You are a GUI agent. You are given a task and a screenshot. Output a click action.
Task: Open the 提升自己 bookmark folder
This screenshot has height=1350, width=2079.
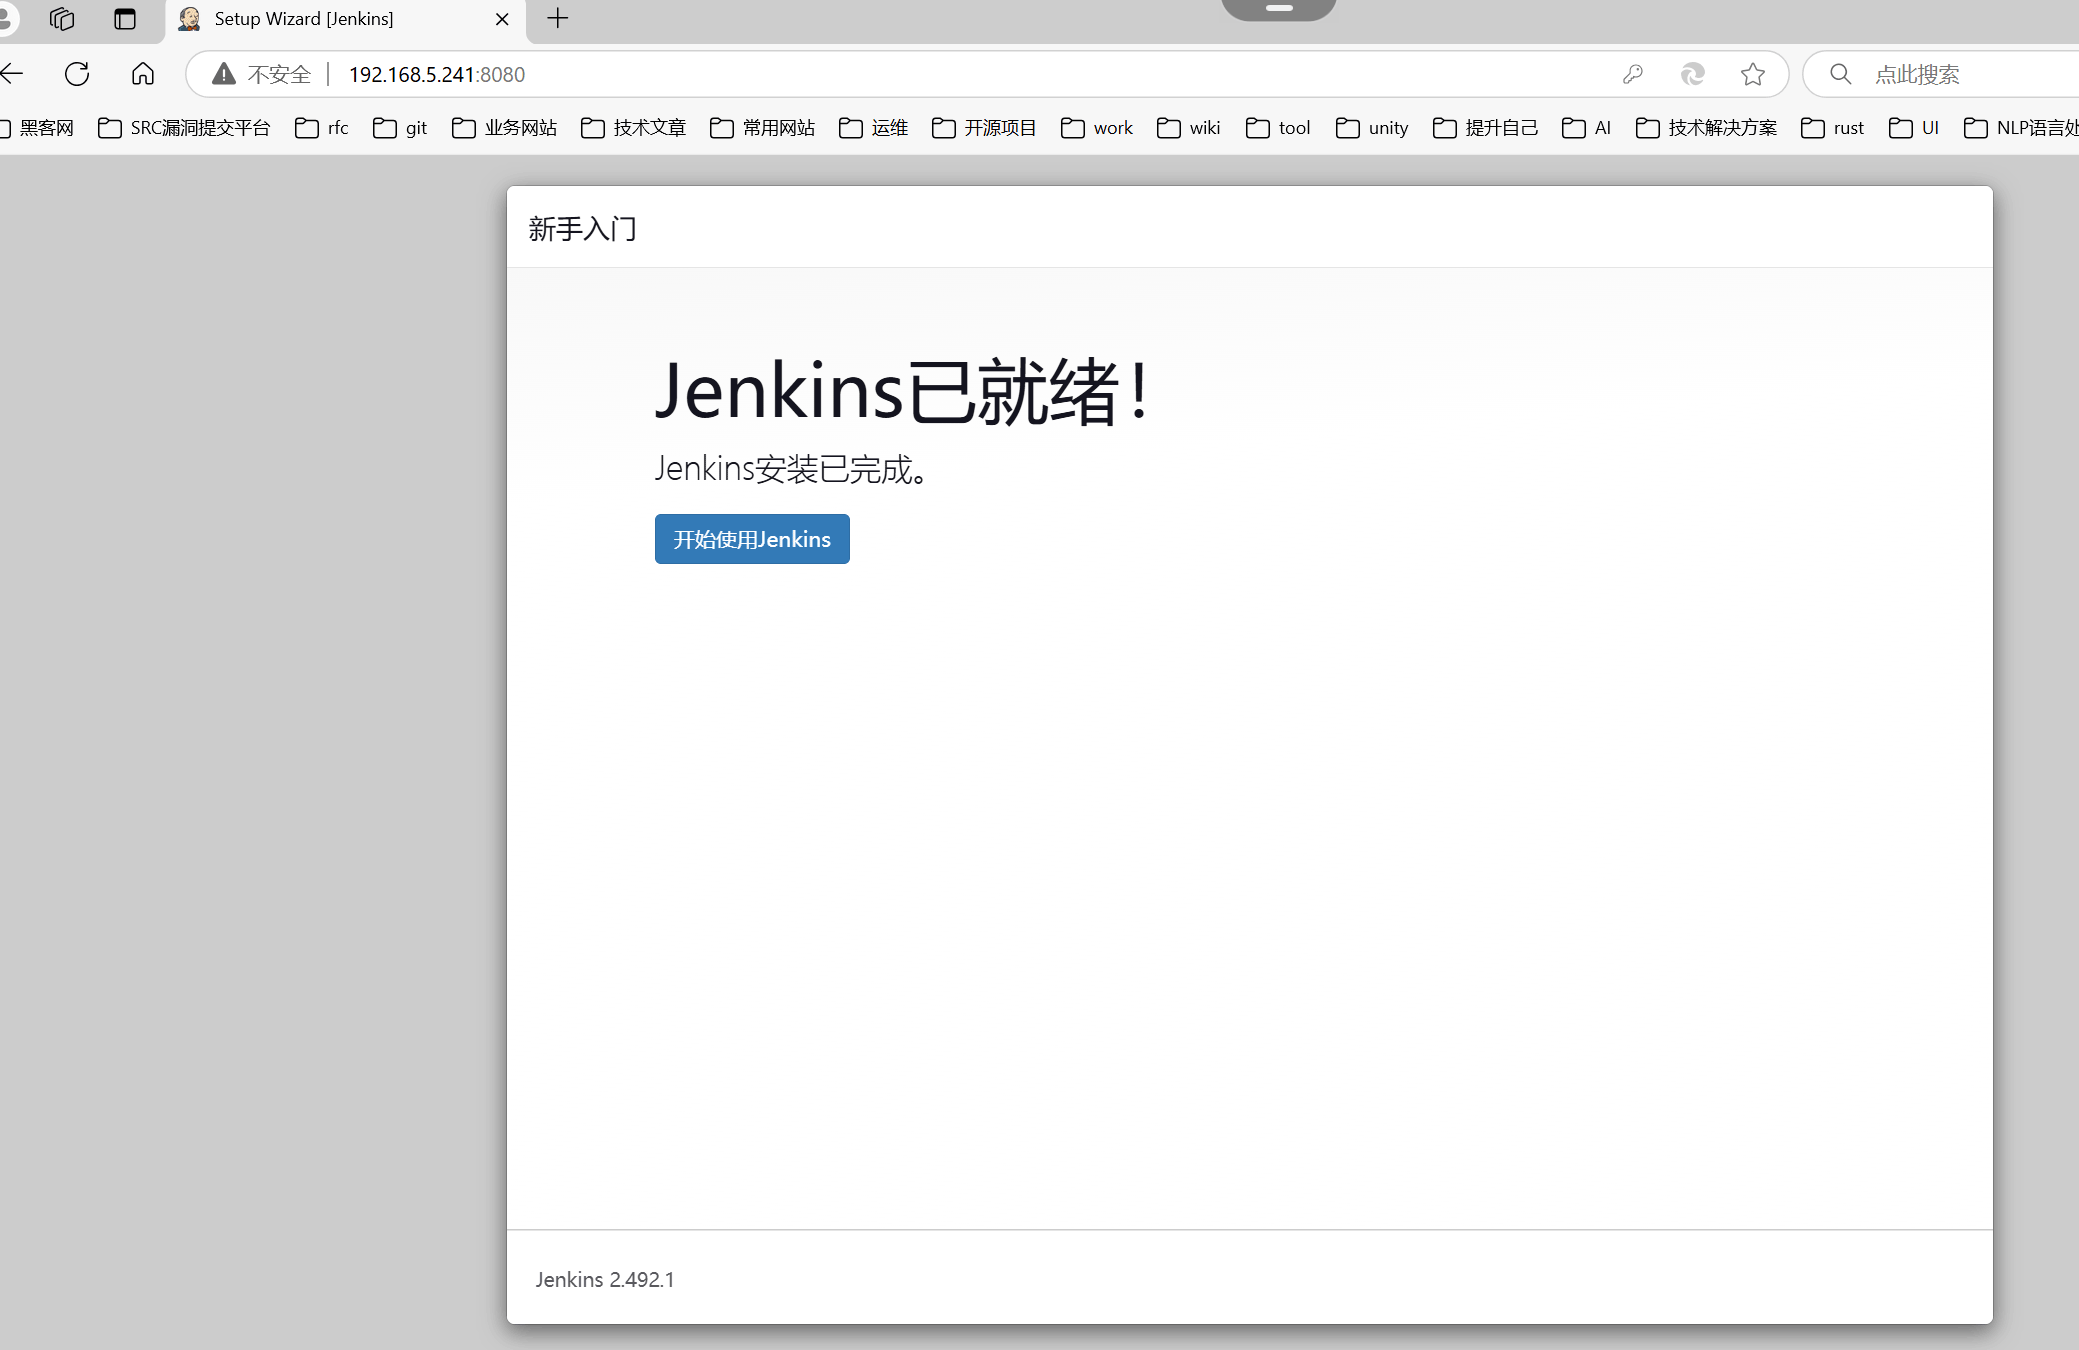[x=1486, y=128]
